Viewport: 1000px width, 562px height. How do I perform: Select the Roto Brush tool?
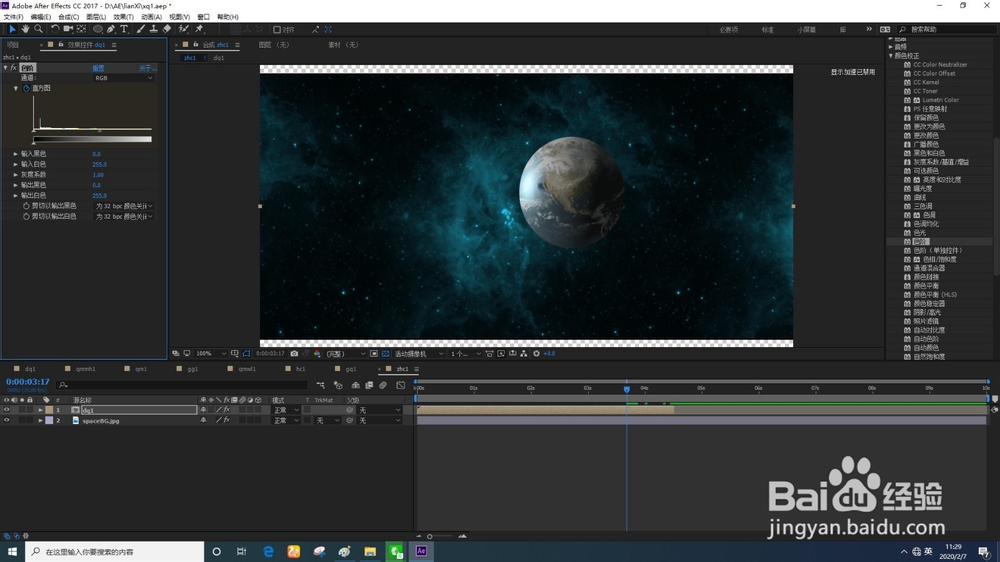click(184, 29)
